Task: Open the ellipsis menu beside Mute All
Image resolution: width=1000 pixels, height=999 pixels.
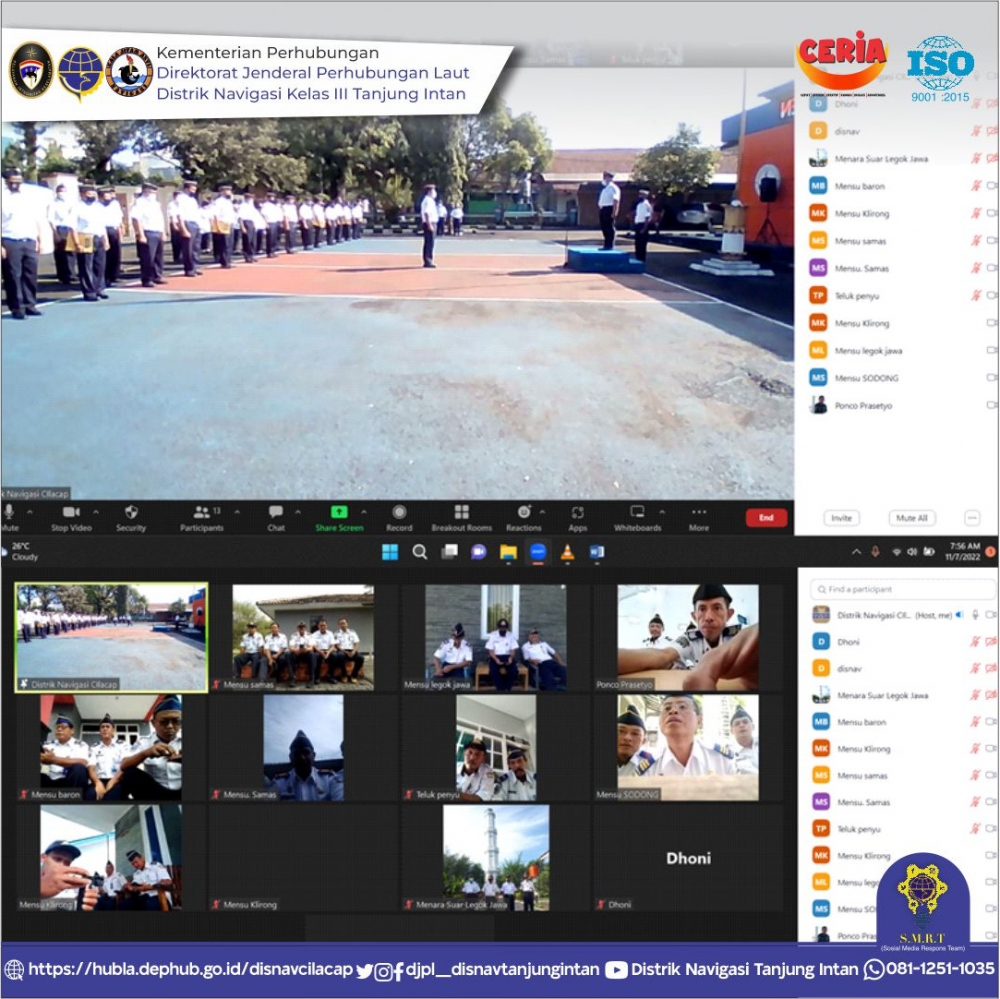Action: 972,518
